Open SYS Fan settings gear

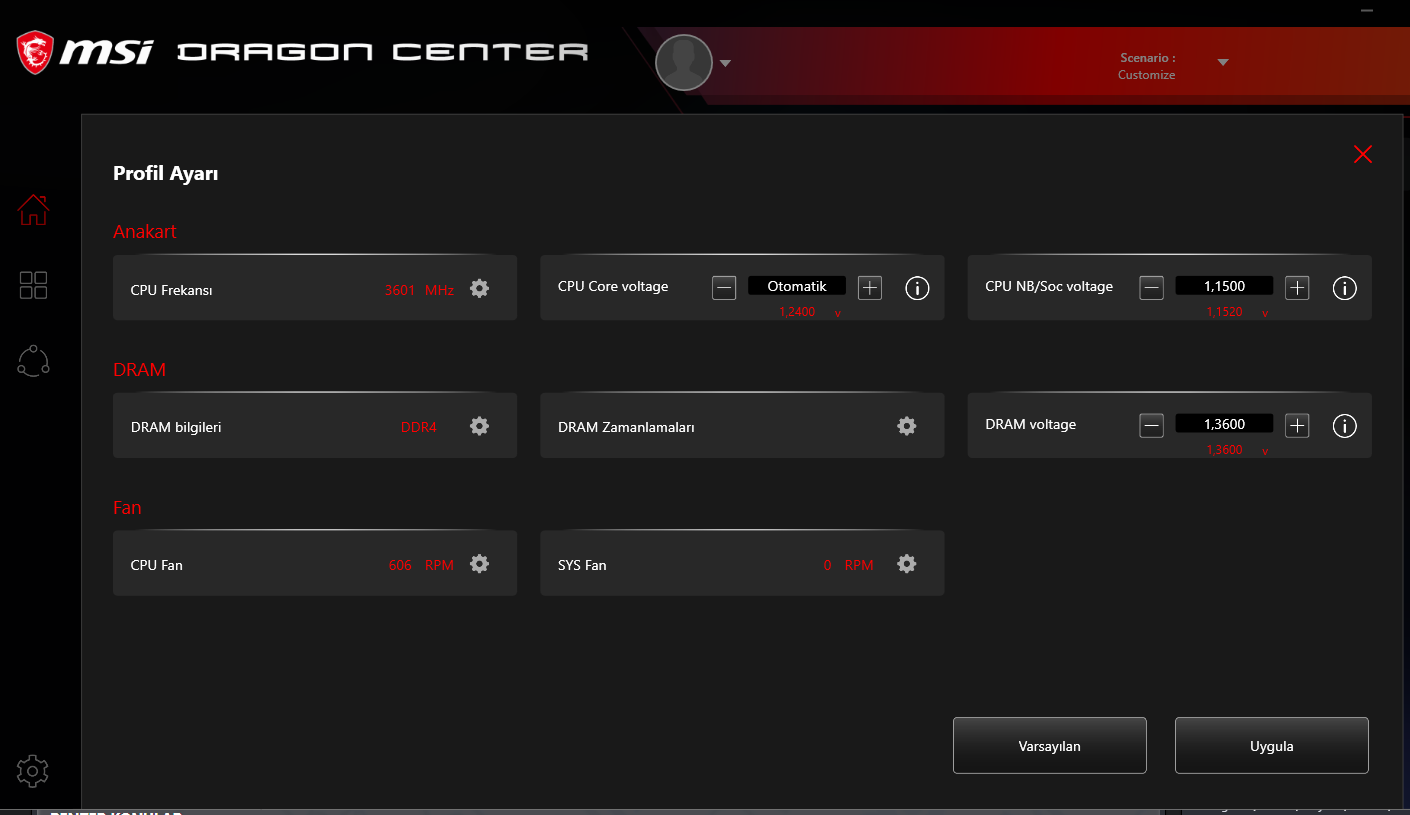907,564
